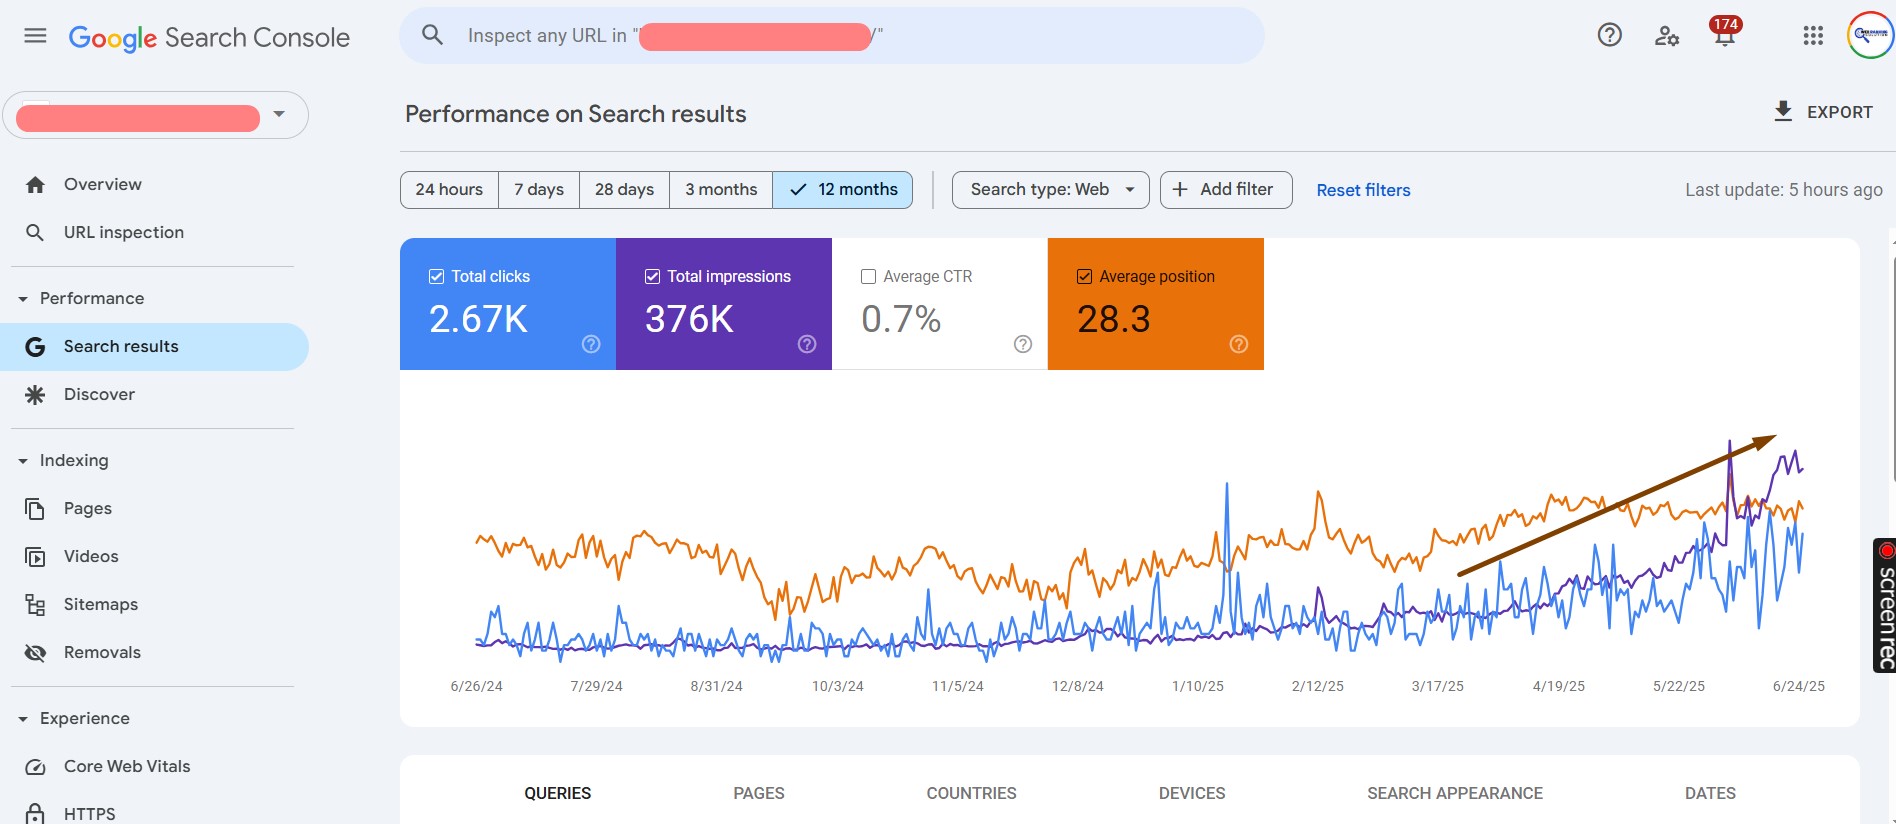This screenshot has width=1896, height=824.
Task: Select the 28 days date range
Action: (624, 190)
